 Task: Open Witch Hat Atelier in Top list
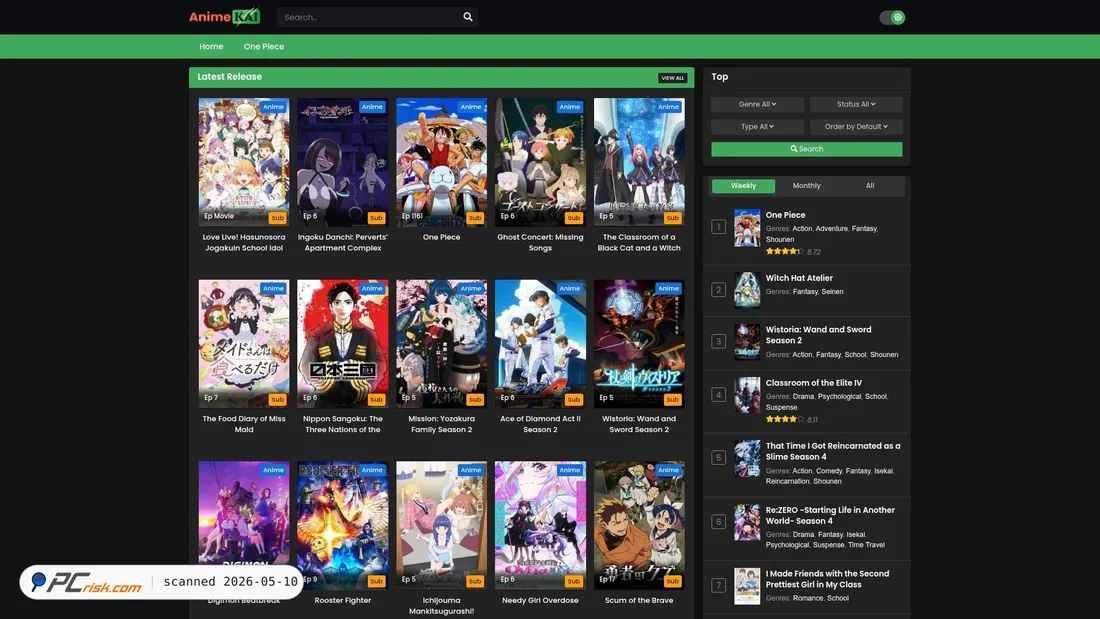(799, 278)
